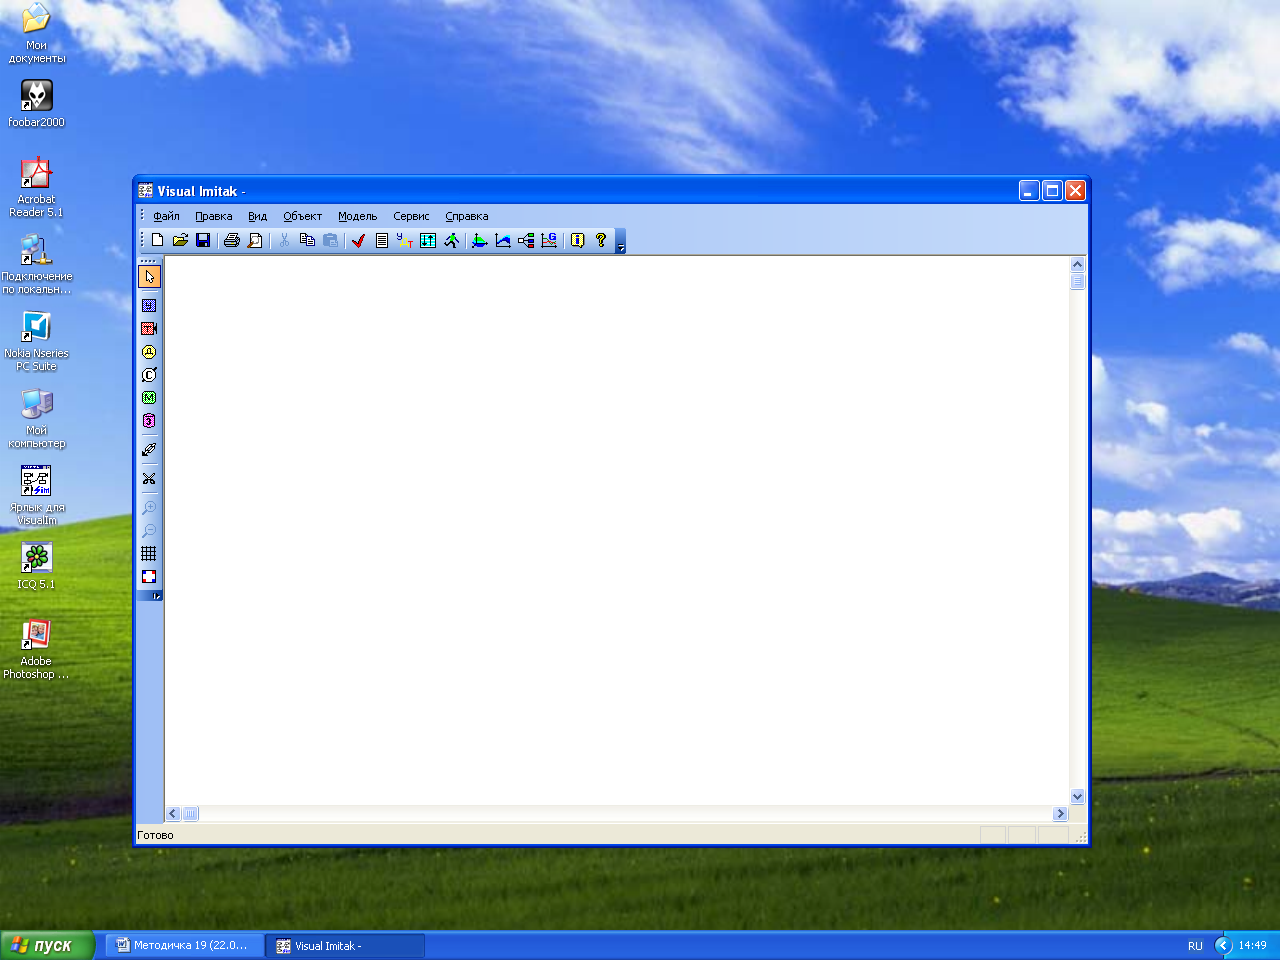
Task: Open help with yellow question mark icon
Action: [x=601, y=240]
